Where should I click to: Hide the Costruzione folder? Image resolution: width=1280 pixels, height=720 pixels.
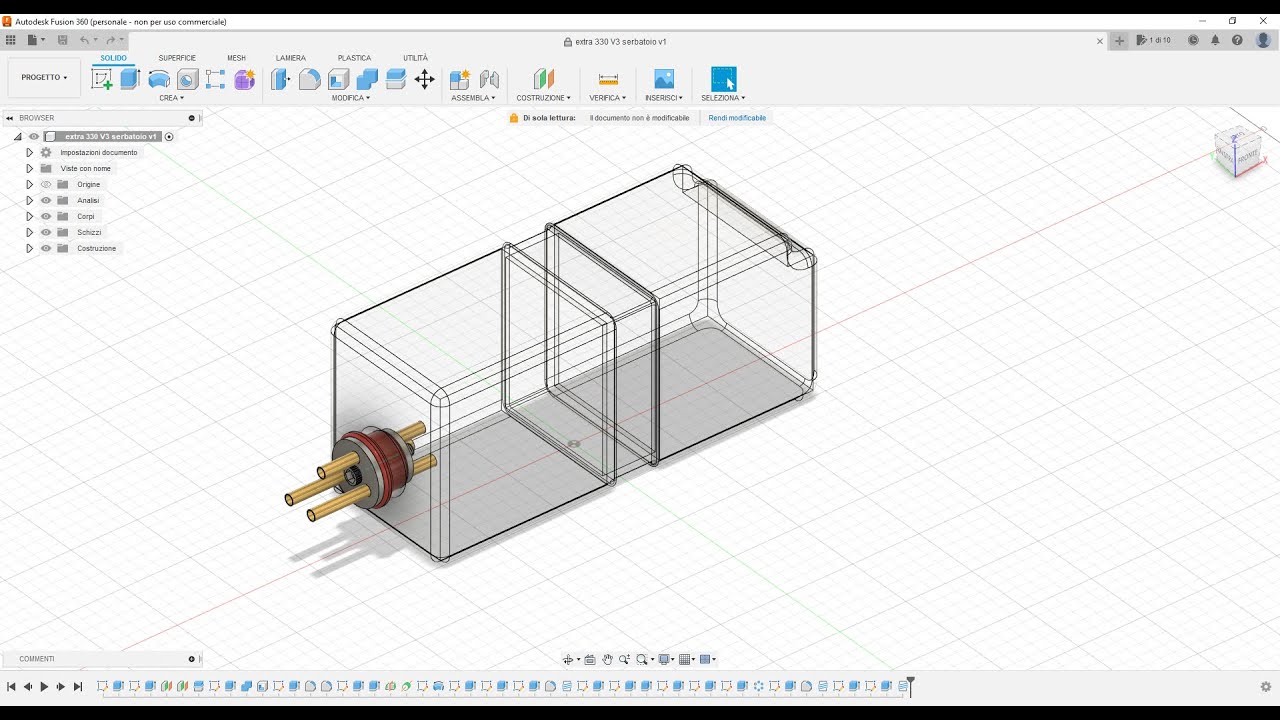click(46, 248)
